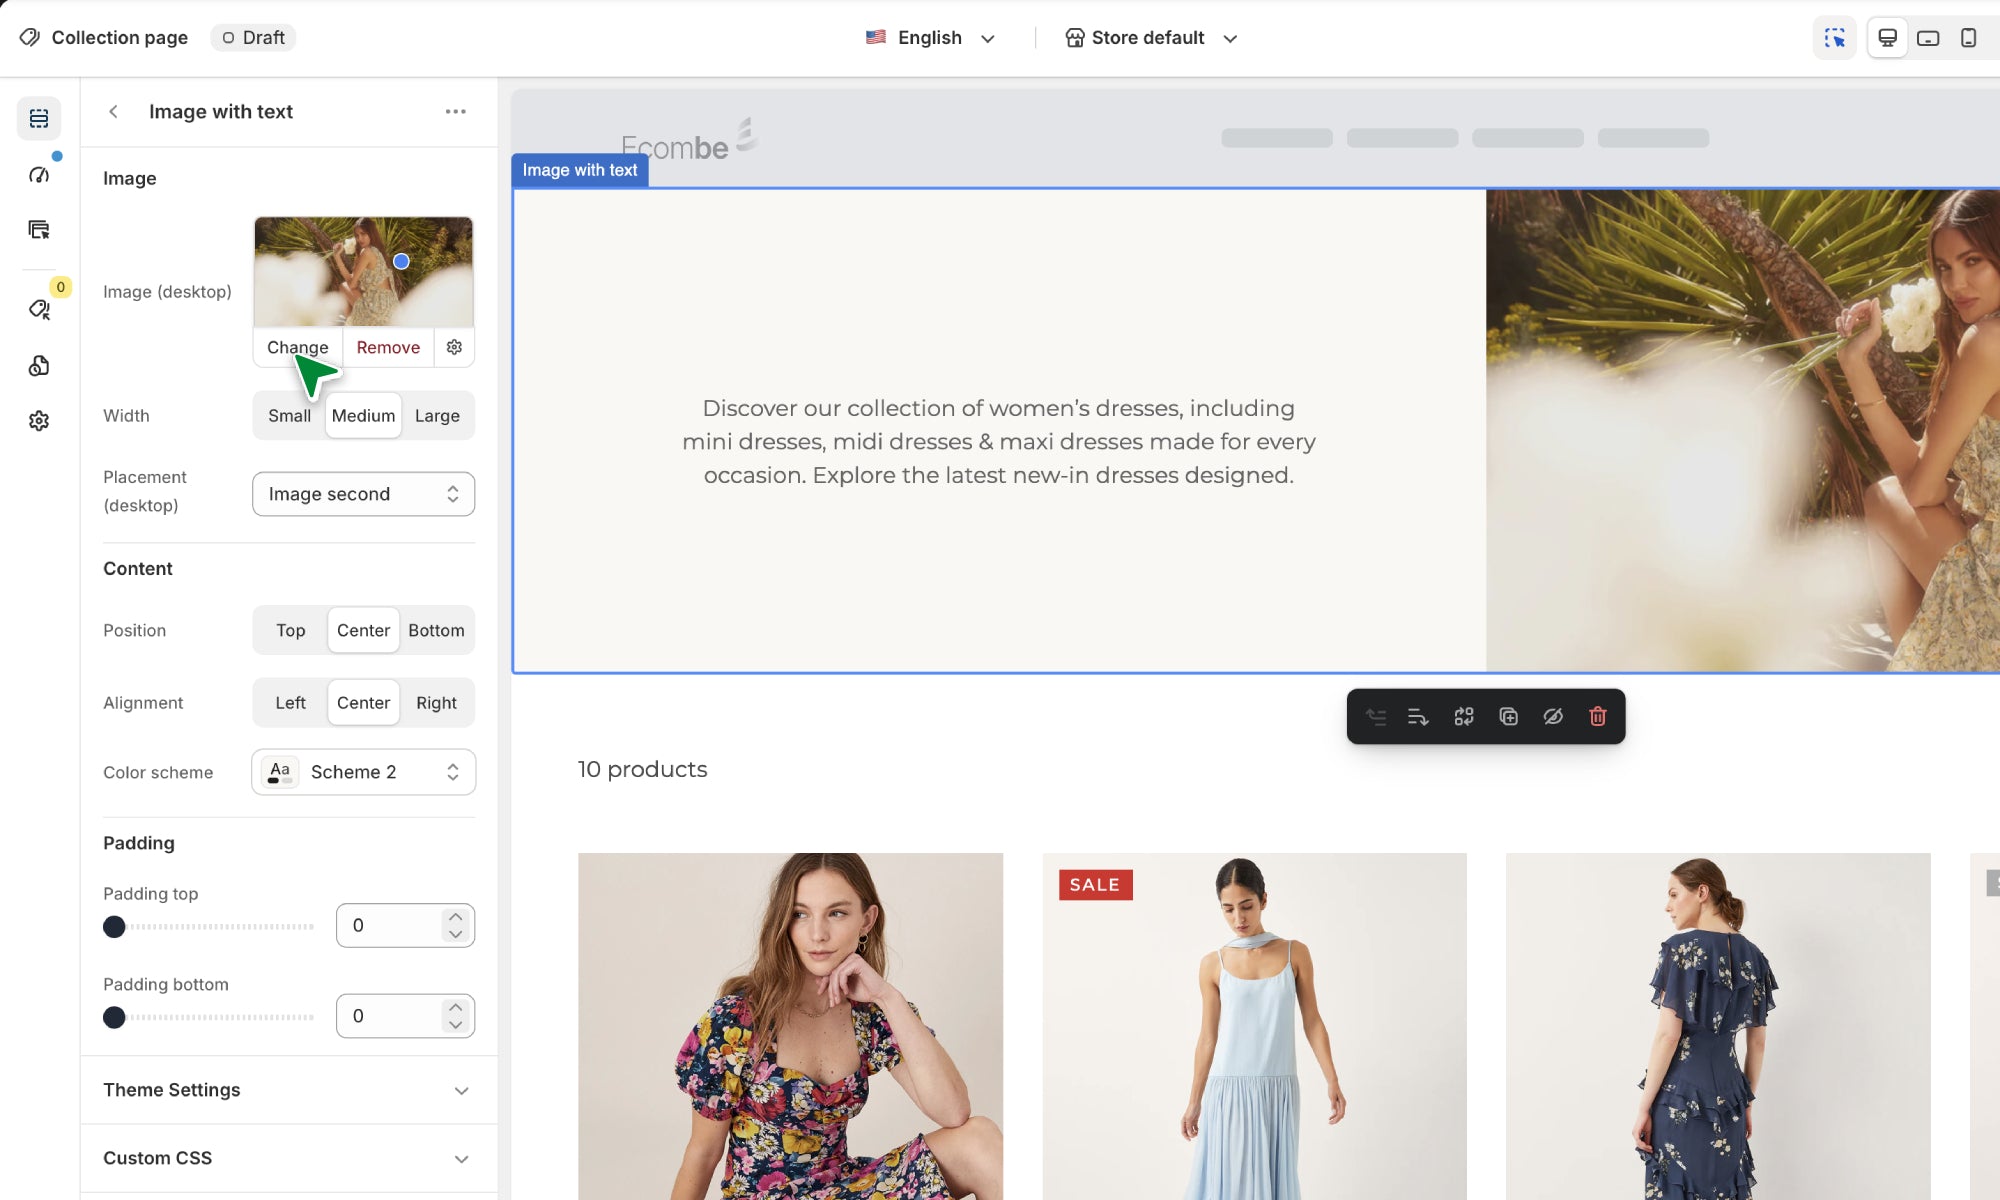Screen dimensions: 2000x1200
Task: Open the English language menu
Action: [930, 38]
